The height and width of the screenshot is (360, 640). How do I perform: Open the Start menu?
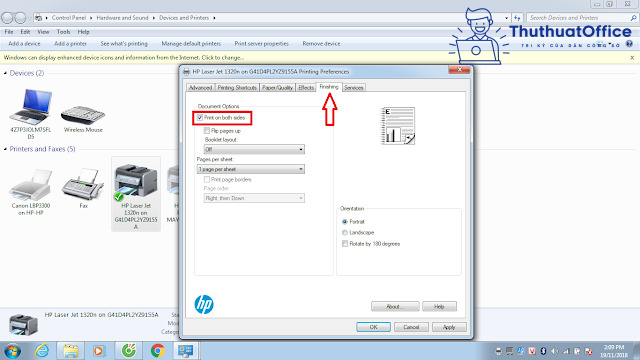(12, 351)
